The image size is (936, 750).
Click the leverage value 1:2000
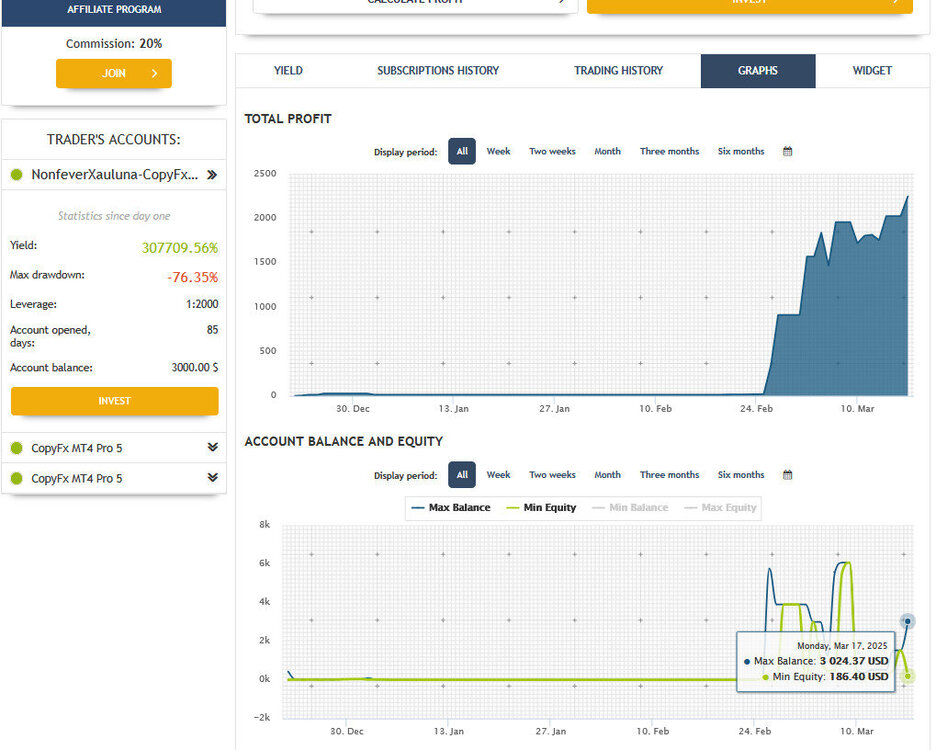tap(202, 304)
